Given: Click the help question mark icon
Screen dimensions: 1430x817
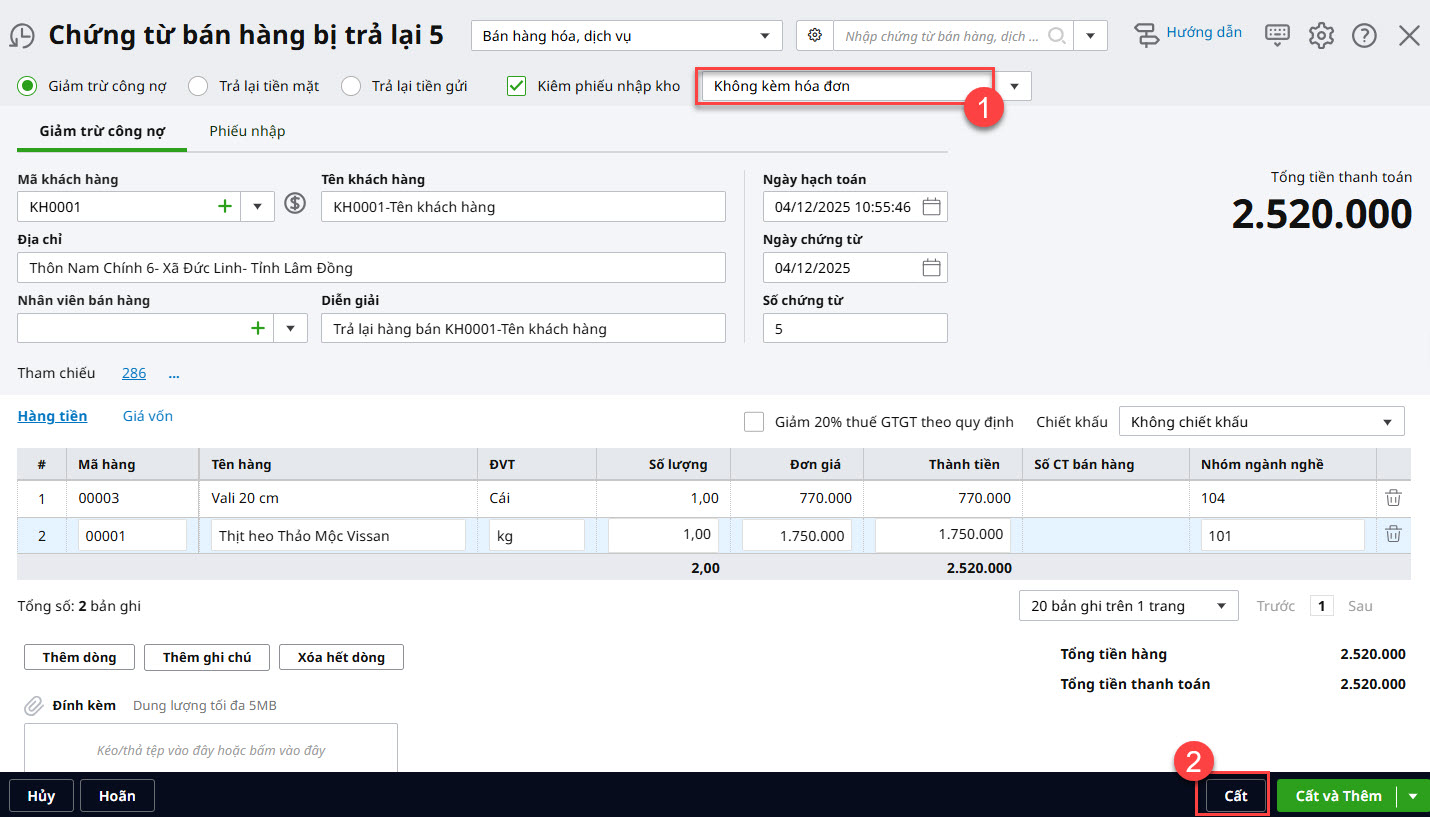Looking at the screenshot, I should [x=1364, y=36].
